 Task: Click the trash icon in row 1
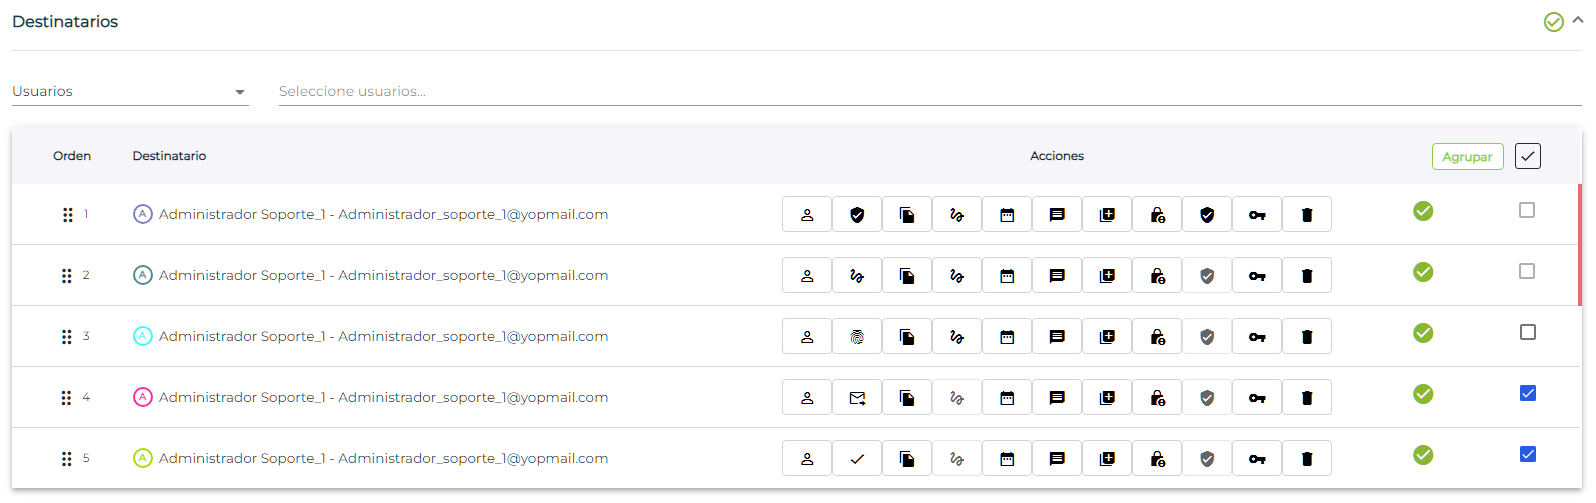click(x=1307, y=215)
